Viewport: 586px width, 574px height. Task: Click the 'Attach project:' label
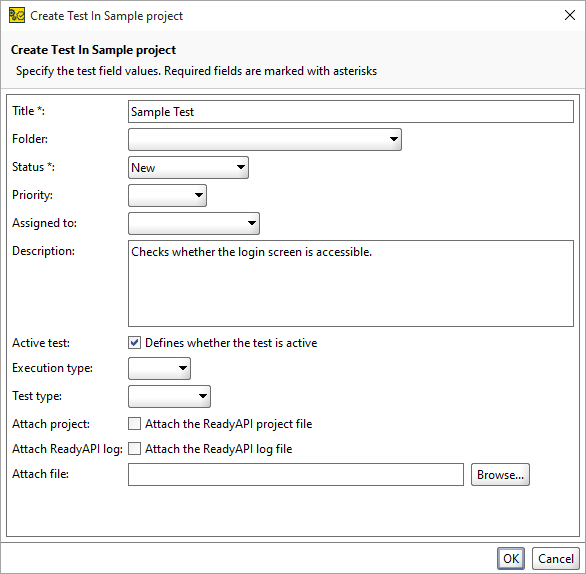point(51,424)
